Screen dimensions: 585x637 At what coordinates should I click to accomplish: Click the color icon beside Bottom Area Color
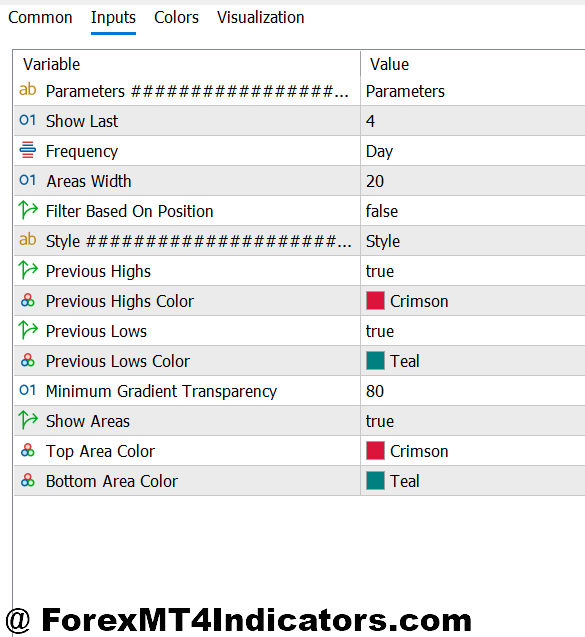(x=28, y=481)
